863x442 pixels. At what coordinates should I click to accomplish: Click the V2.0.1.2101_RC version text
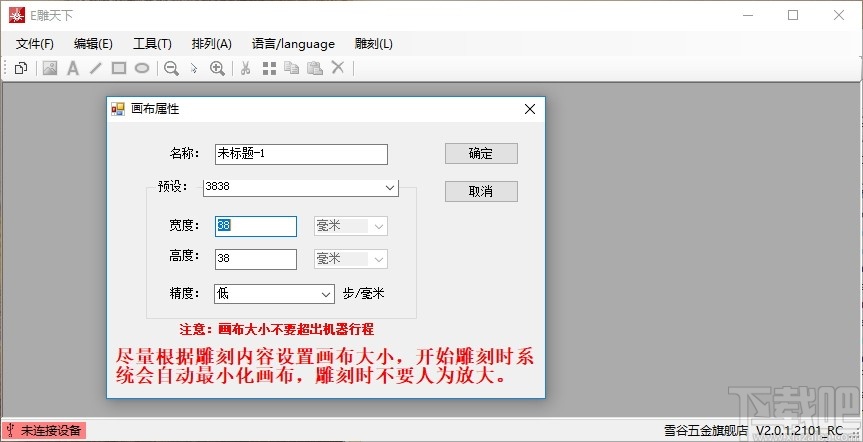tap(799, 430)
